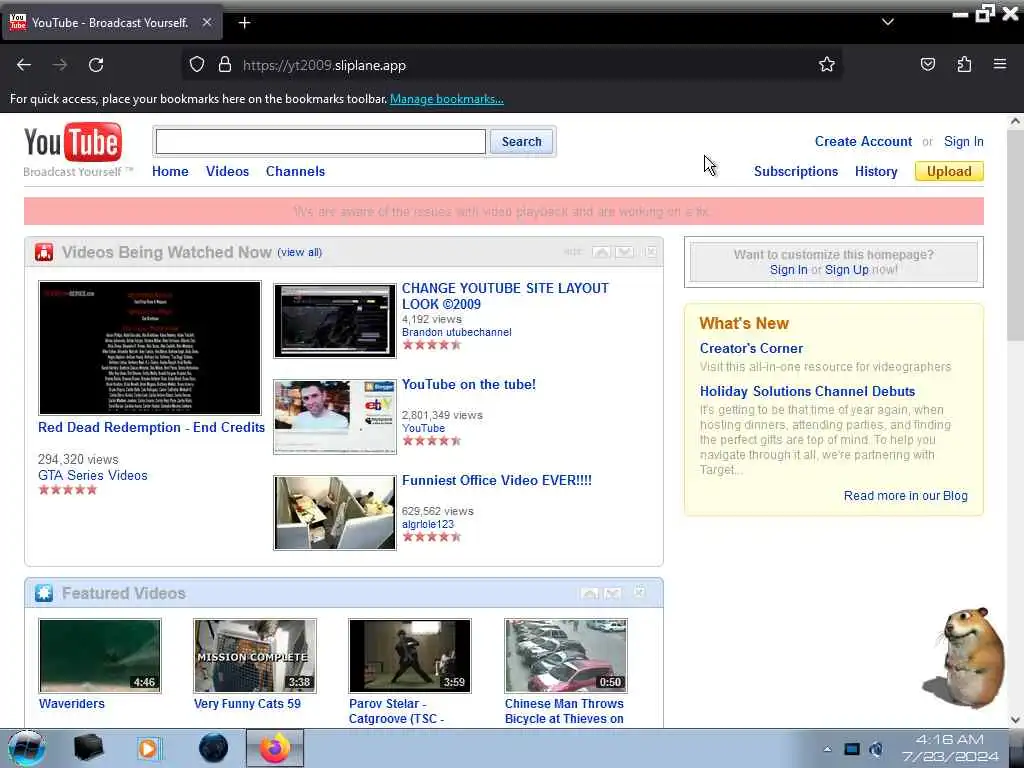Open a new tab with plus icon
This screenshot has width=1024, height=768.
pyautogui.click(x=244, y=23)
